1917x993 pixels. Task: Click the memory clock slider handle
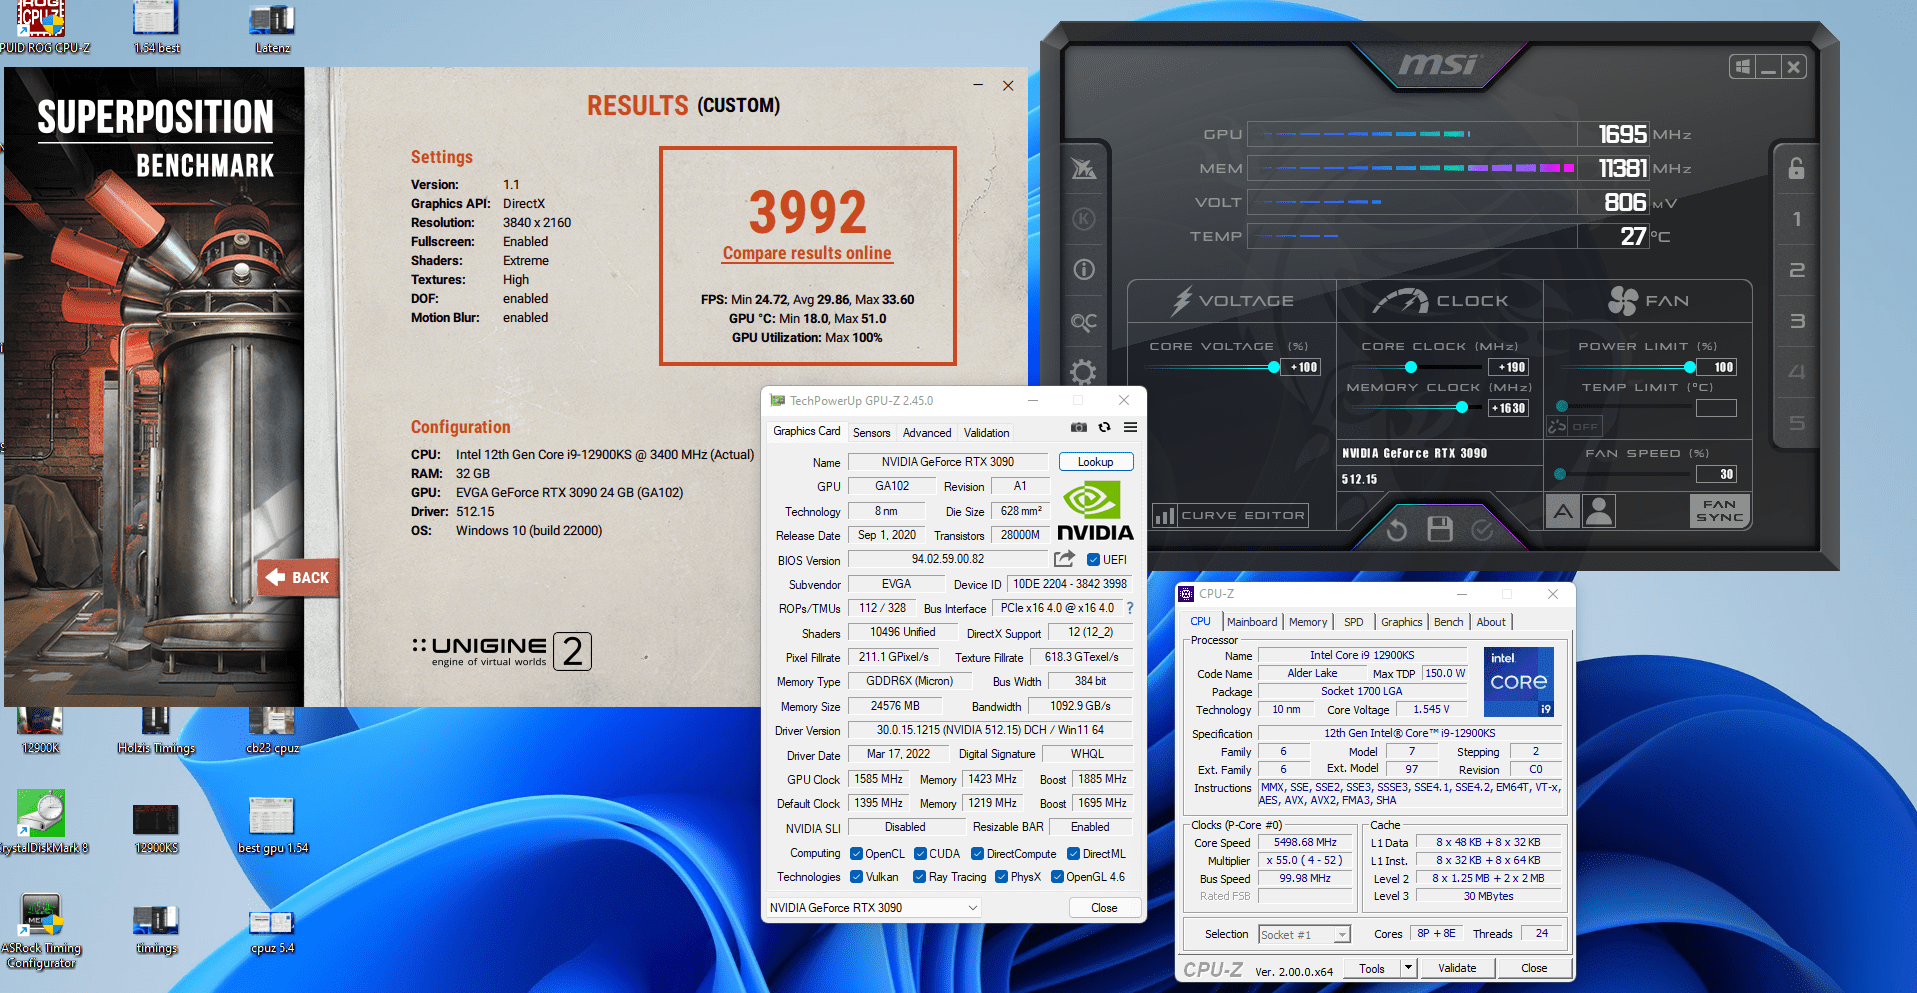point(1462,407)
